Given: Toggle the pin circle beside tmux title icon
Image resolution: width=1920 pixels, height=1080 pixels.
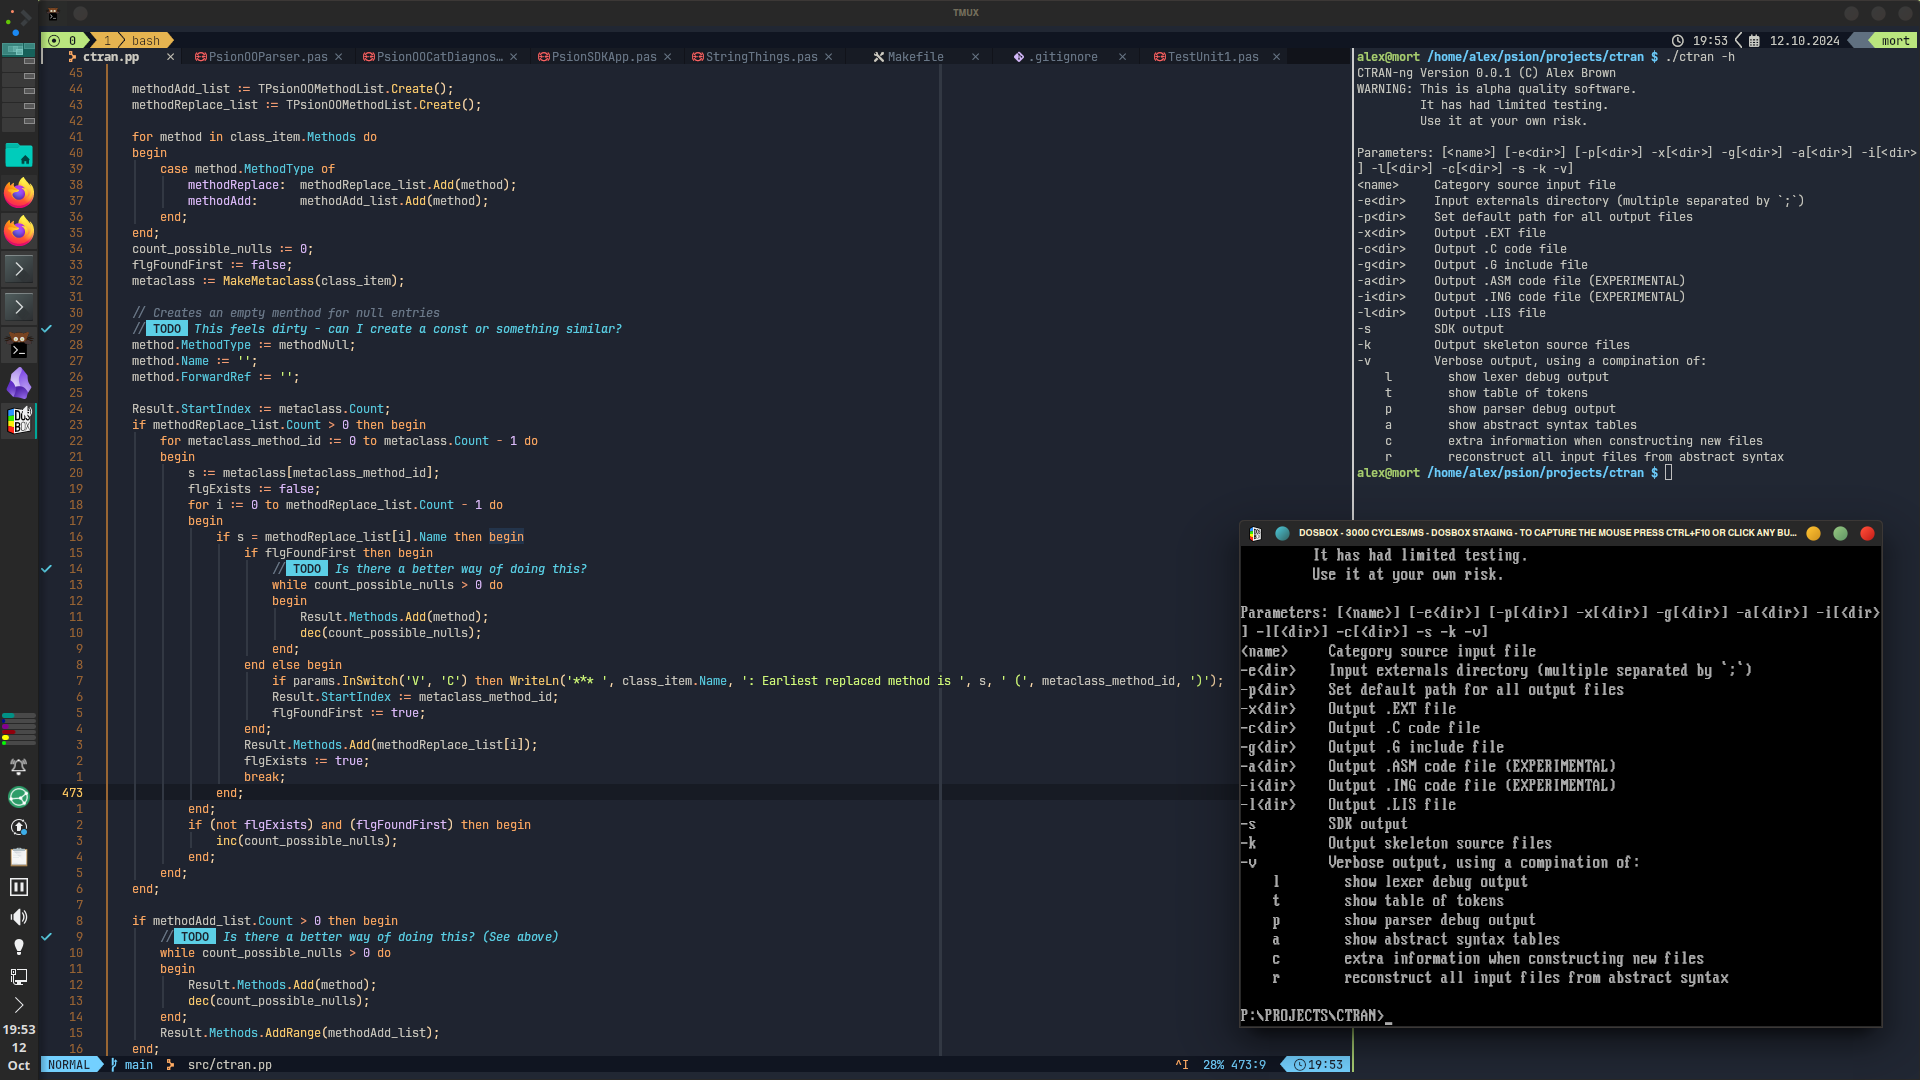Looking at the screenshot, I should click(80, 13).
